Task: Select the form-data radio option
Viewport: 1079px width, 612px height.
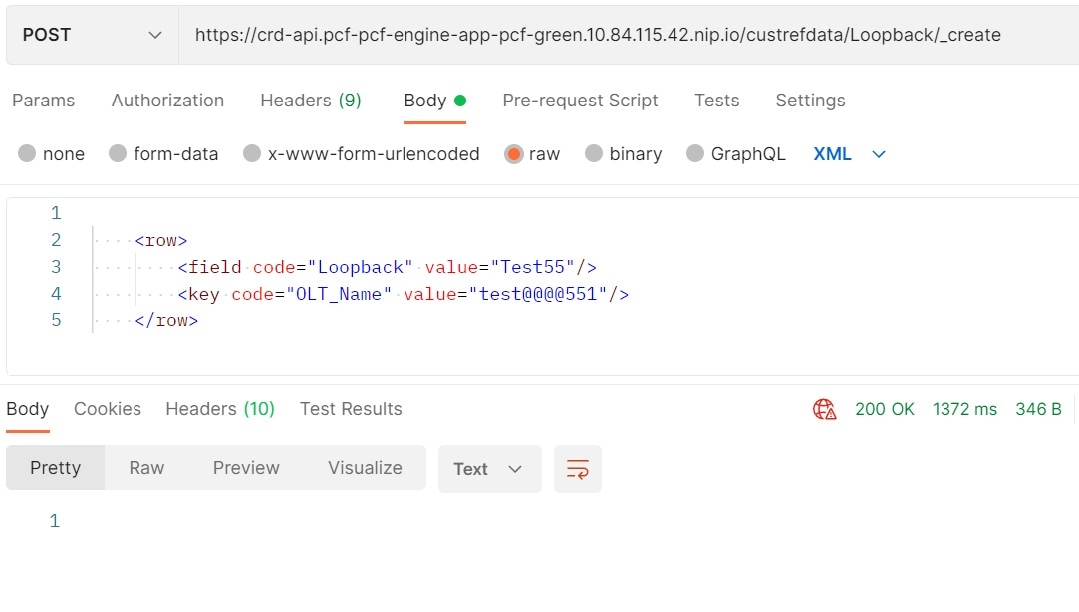Action: (118, 154)
